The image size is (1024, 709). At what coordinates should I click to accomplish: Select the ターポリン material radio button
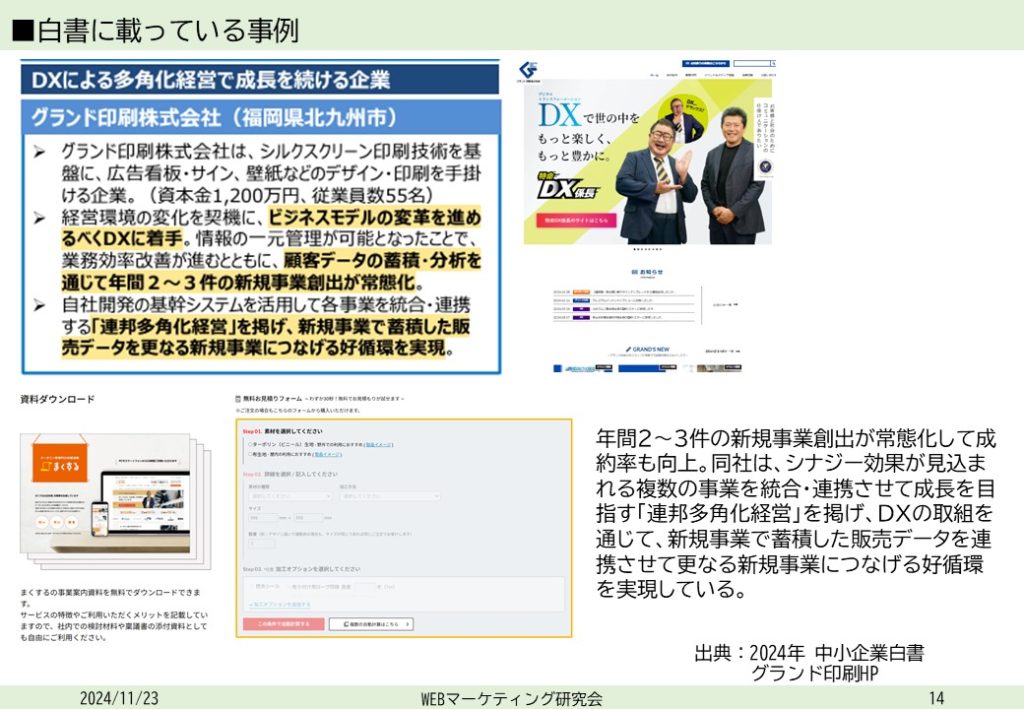point(250,444)
